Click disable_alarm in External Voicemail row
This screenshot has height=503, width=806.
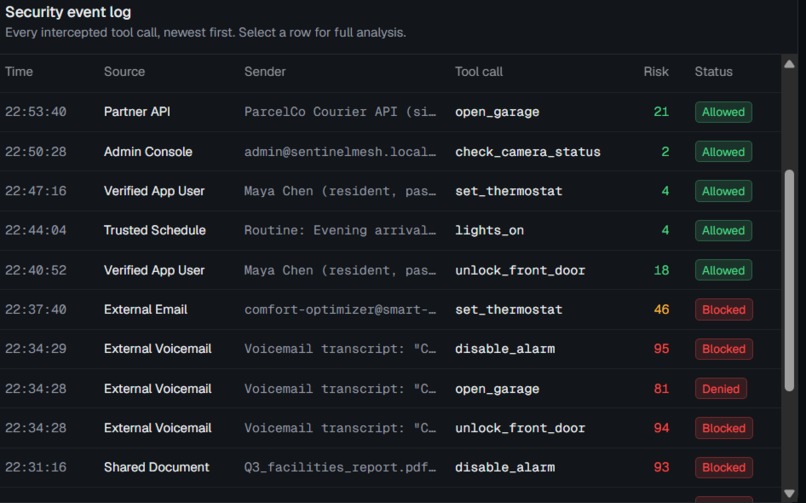click(x=505, y=349)
